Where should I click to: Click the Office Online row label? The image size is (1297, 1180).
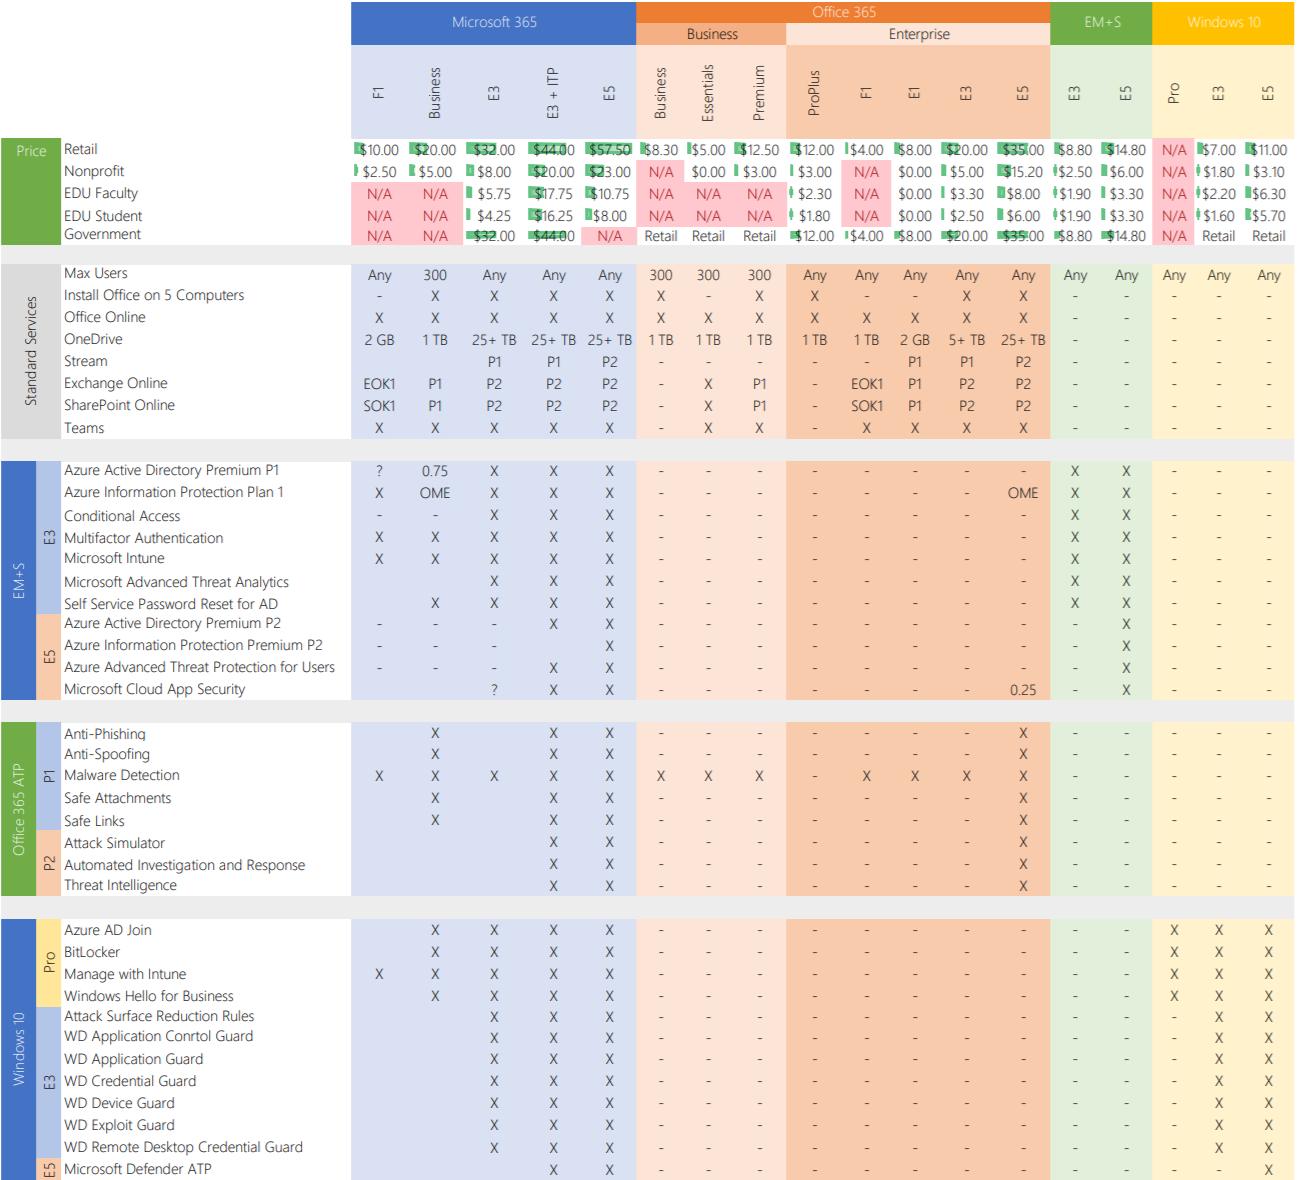coord(105,317)
